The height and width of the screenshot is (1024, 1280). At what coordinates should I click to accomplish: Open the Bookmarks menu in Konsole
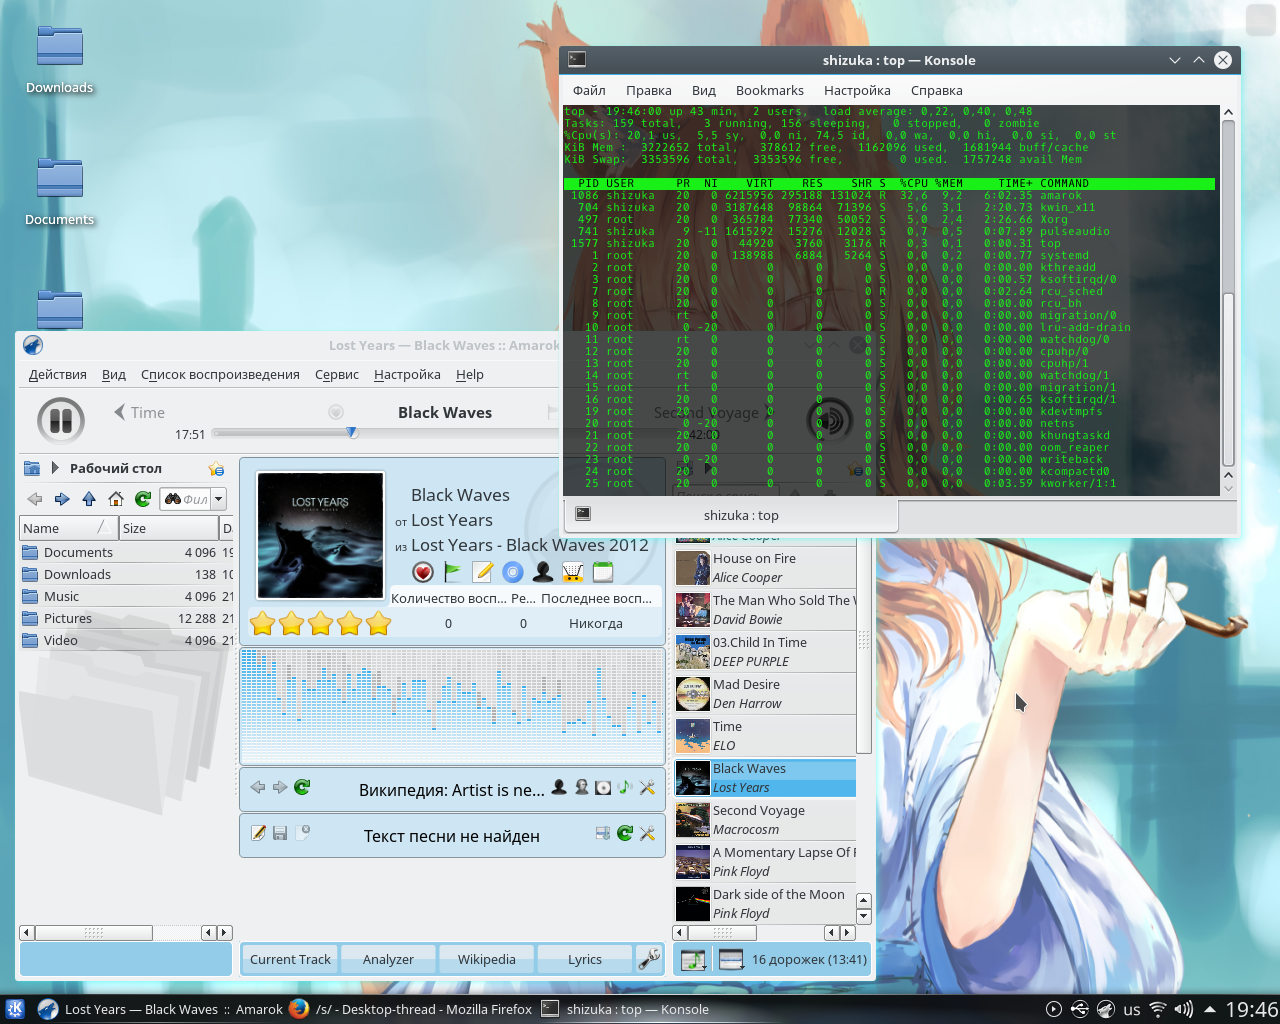tap(769, 90)
